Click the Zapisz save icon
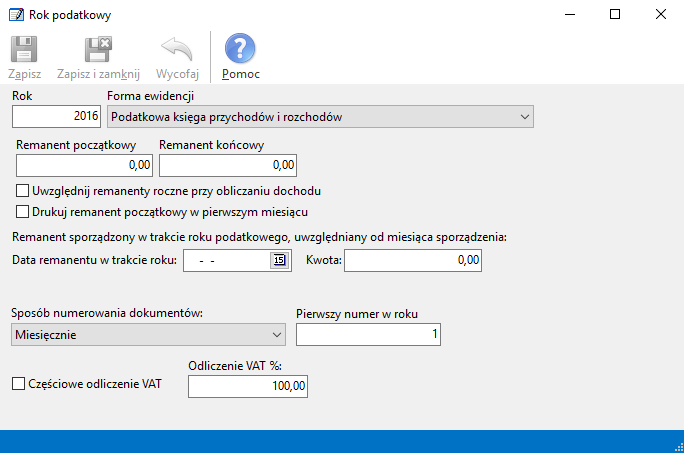The height and width of the screenshot is (453, 684). click(x=24, y=50)
